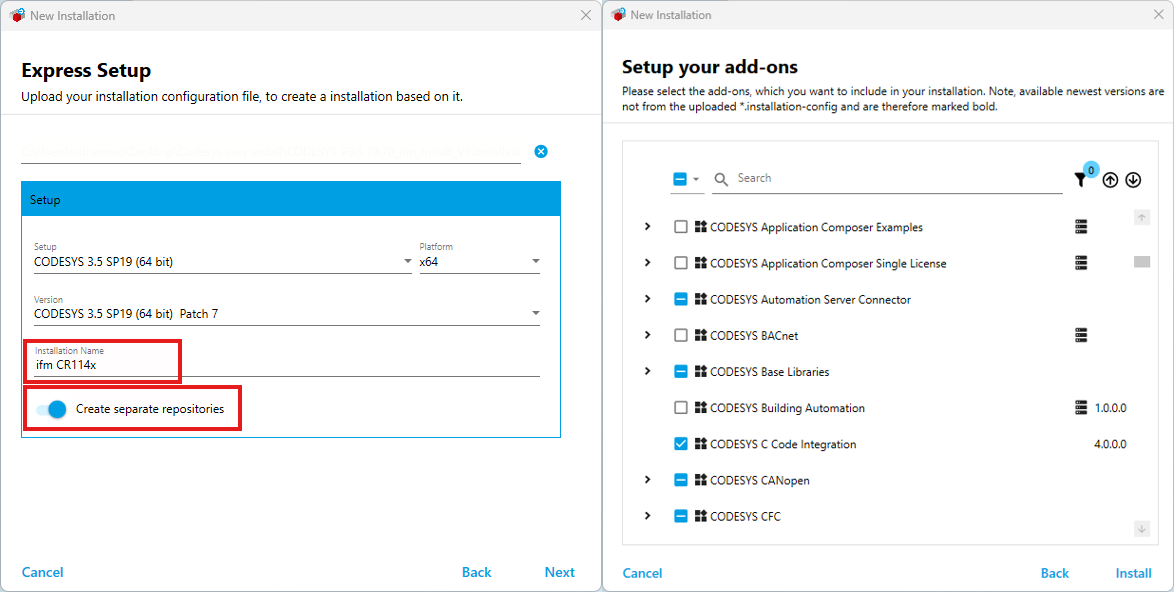Select CODESYS Building Automation row text
The width and height of the screenshot is (1174, 592).
pyautogui.click(x=788, y=408)
